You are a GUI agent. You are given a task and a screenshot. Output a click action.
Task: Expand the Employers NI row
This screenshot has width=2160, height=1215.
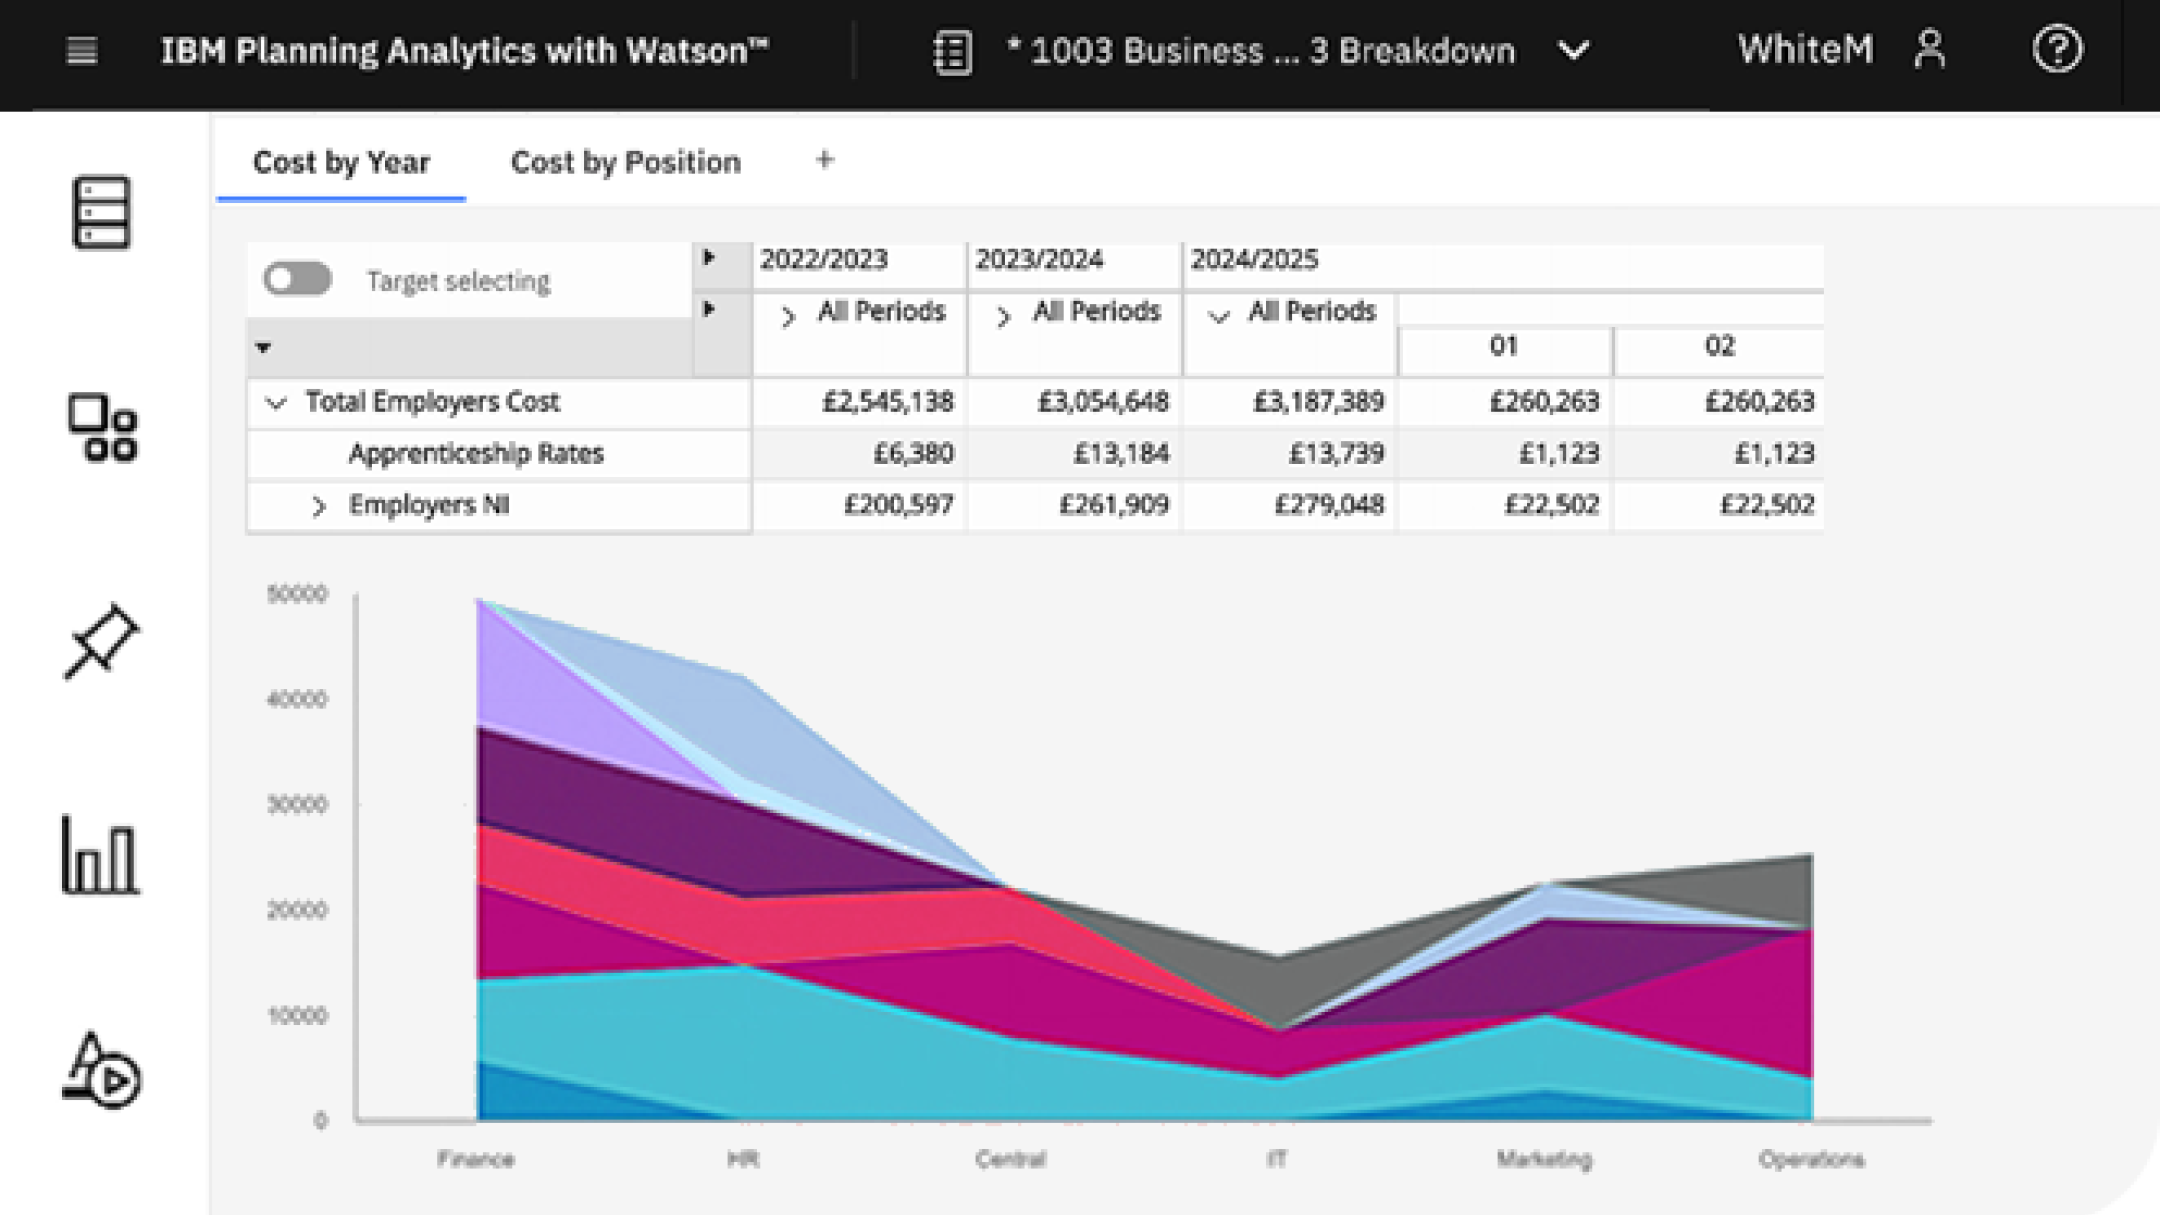tap(320, 506)
